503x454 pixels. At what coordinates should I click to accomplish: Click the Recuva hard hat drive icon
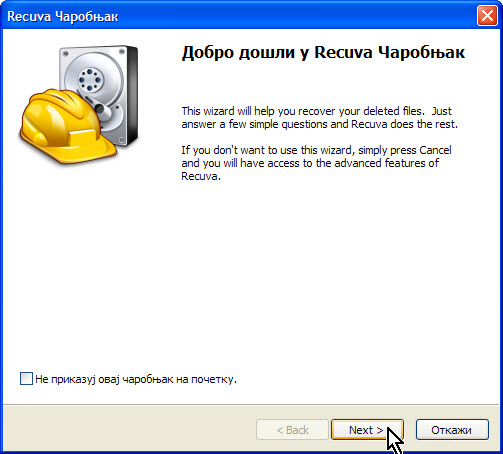tap(79, 105)
